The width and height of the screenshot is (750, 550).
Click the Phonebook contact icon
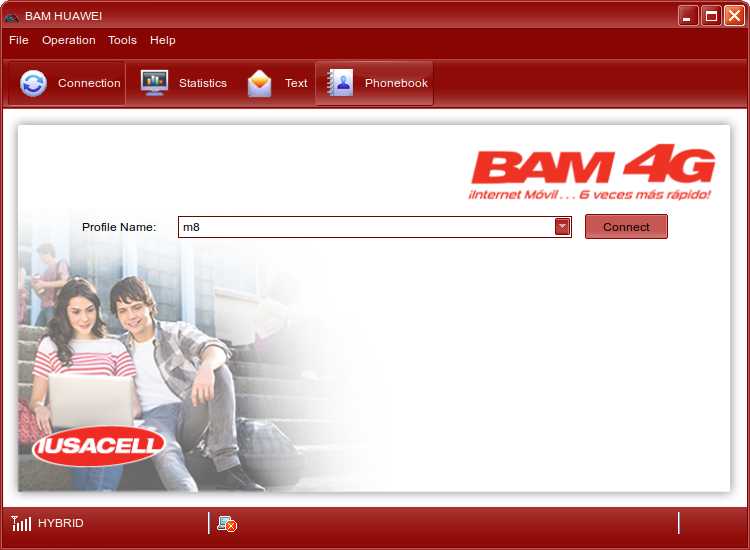pos(340,83)
